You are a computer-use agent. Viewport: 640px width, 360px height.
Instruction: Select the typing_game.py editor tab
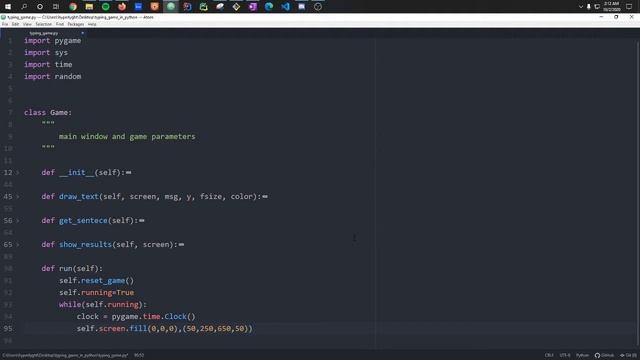44,33
